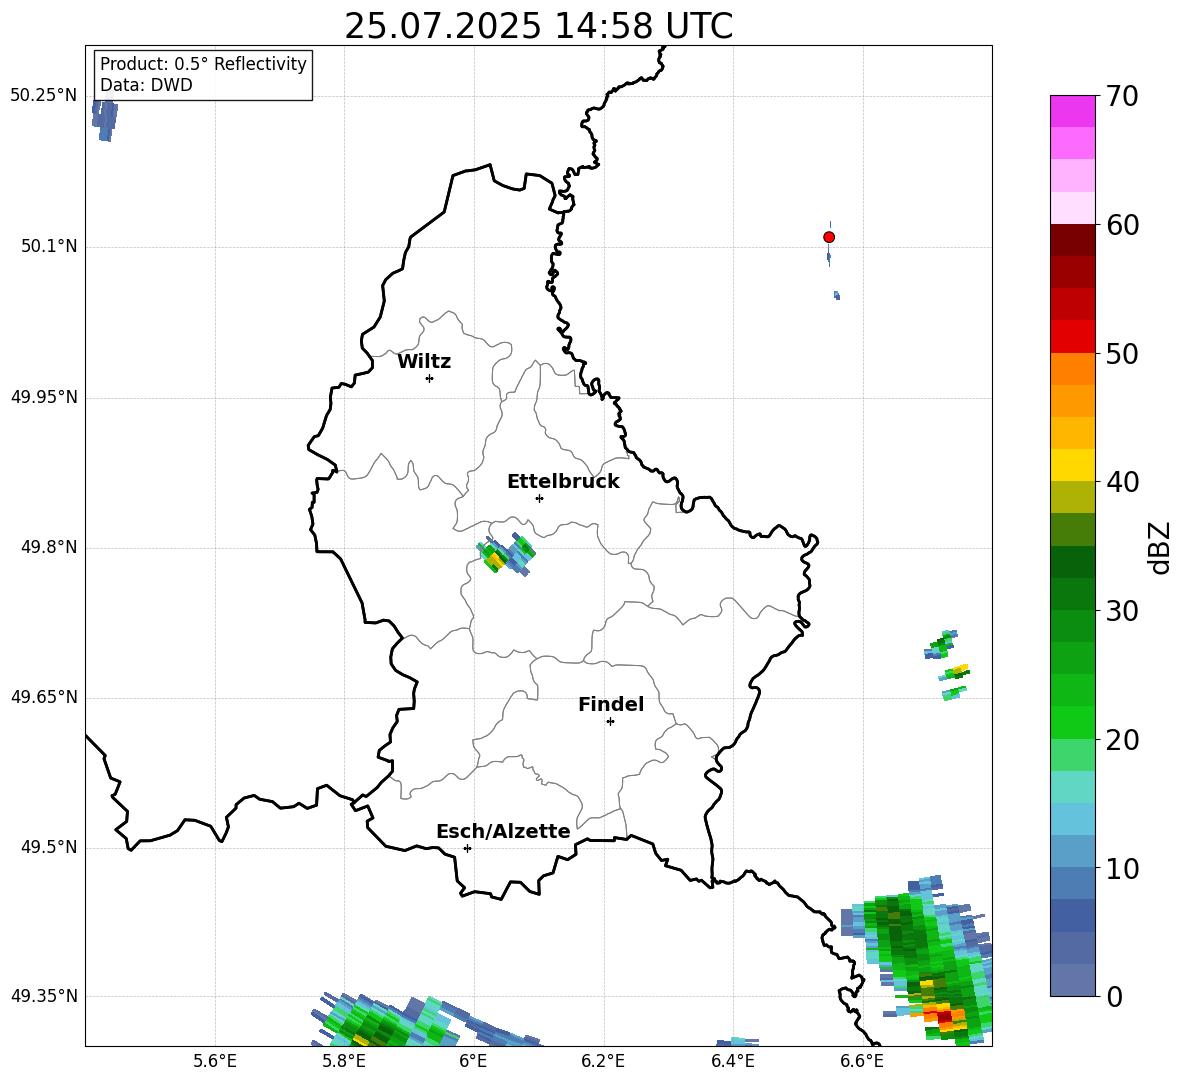Click the 40 tick on colorbar
Screen dimensions: 1184x1081
[x=1122, y=482]
